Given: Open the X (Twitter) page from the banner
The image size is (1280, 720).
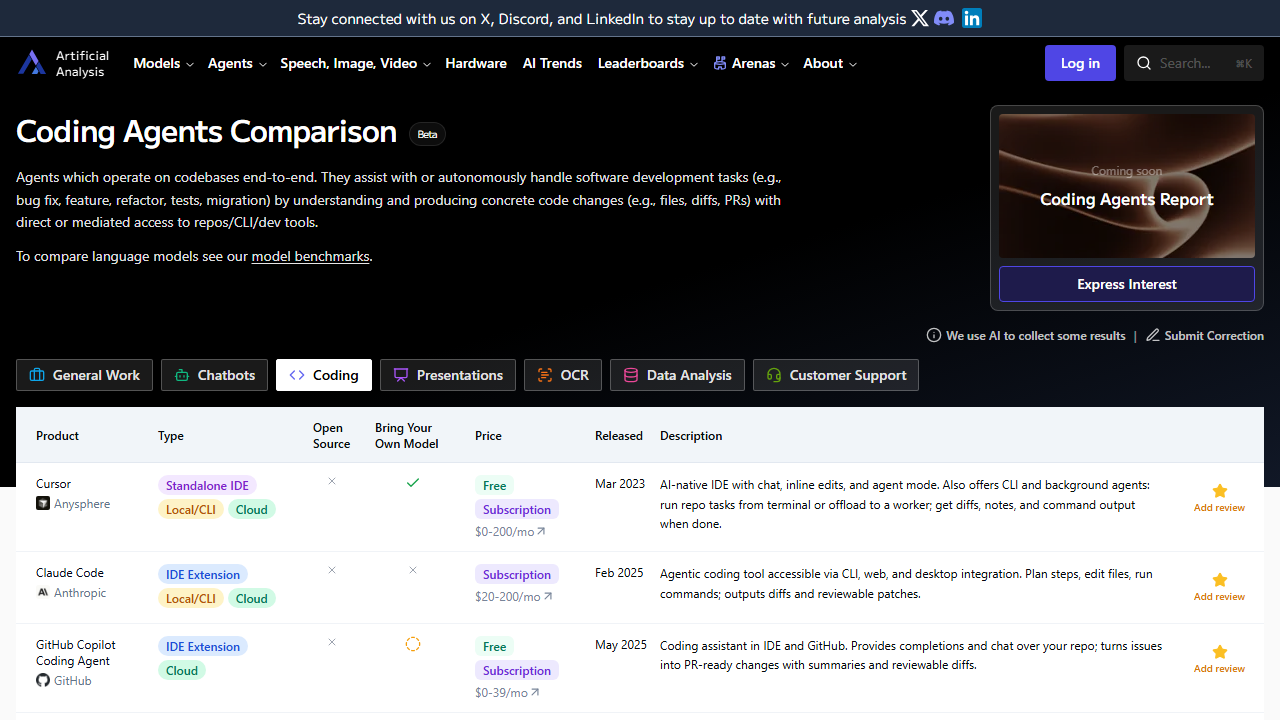Looking at the screenshot, I should pyautogui.click(x=919, y=18).
